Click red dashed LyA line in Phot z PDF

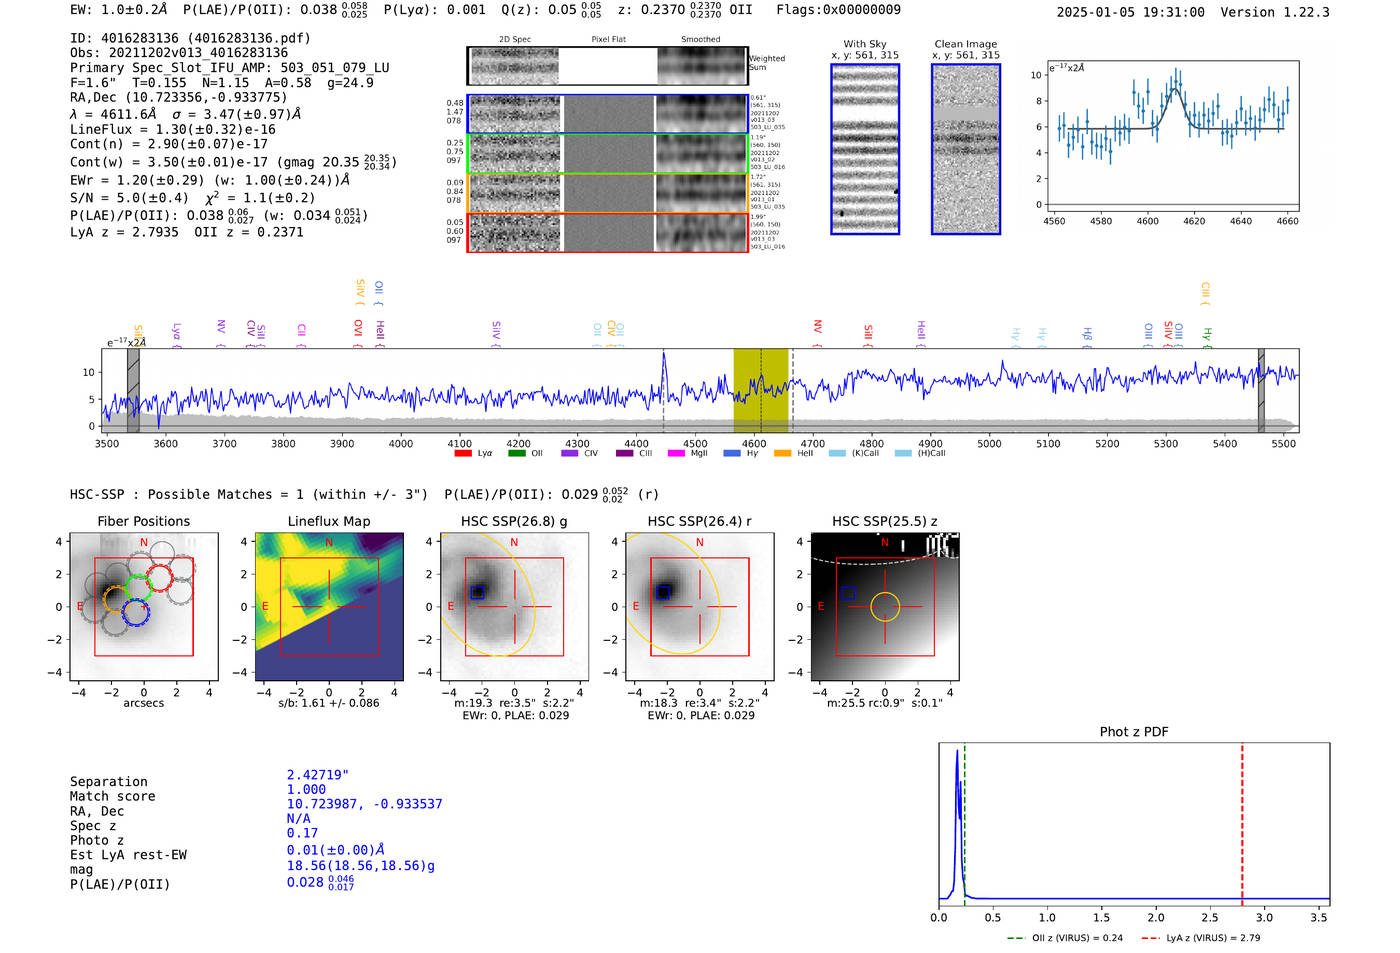(1242, 825)
